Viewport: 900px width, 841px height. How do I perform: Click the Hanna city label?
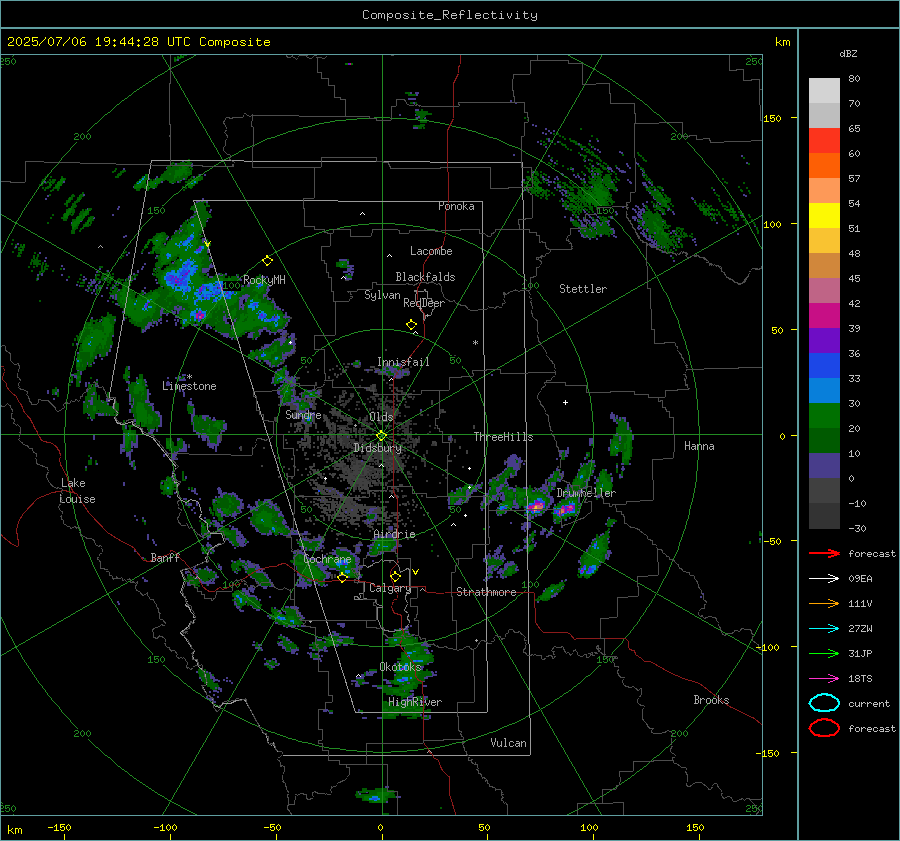pos(699,446)
